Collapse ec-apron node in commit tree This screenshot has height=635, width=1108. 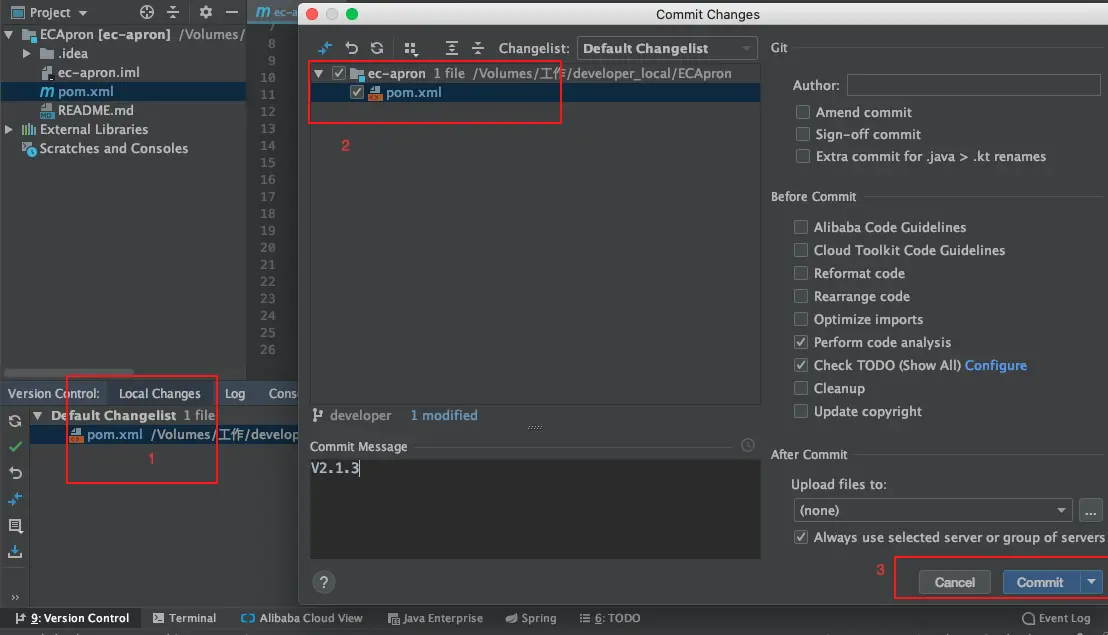click(319, 73)
